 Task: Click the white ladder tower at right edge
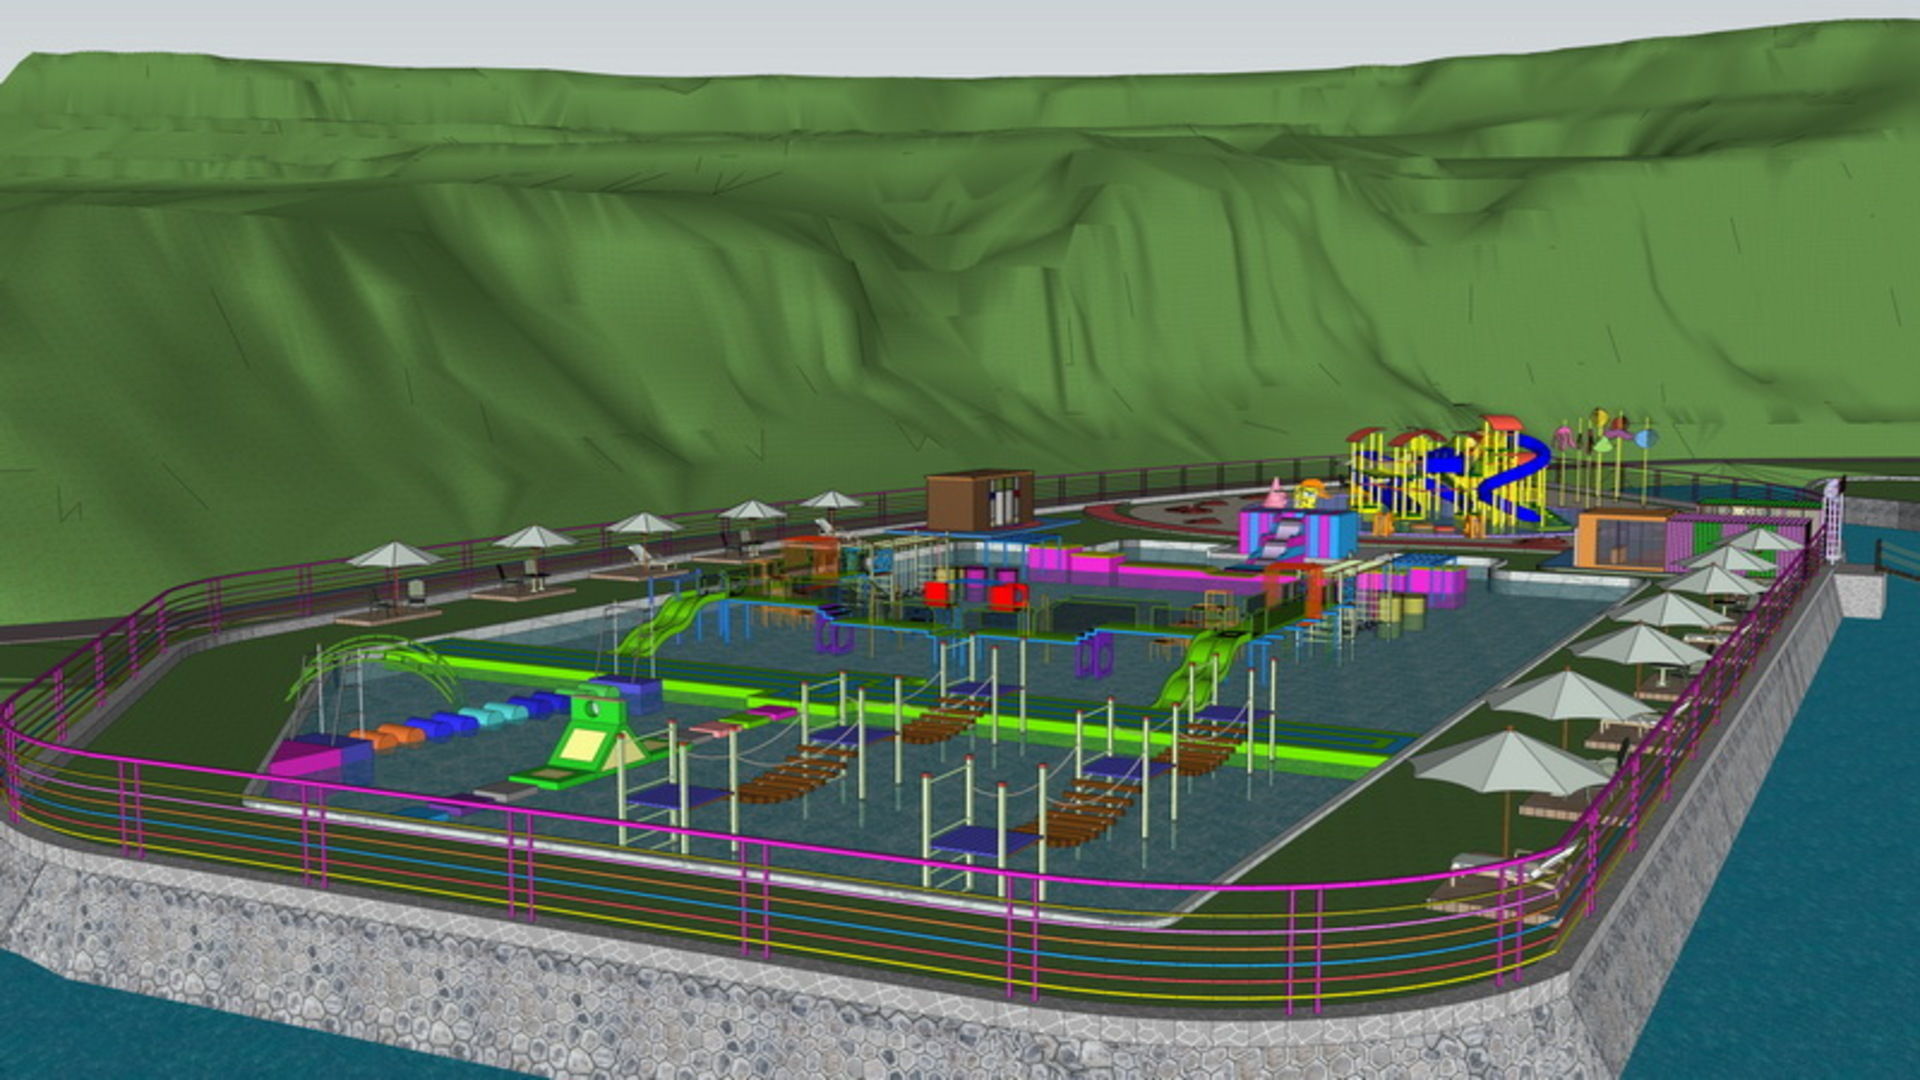click(1833, 522)
